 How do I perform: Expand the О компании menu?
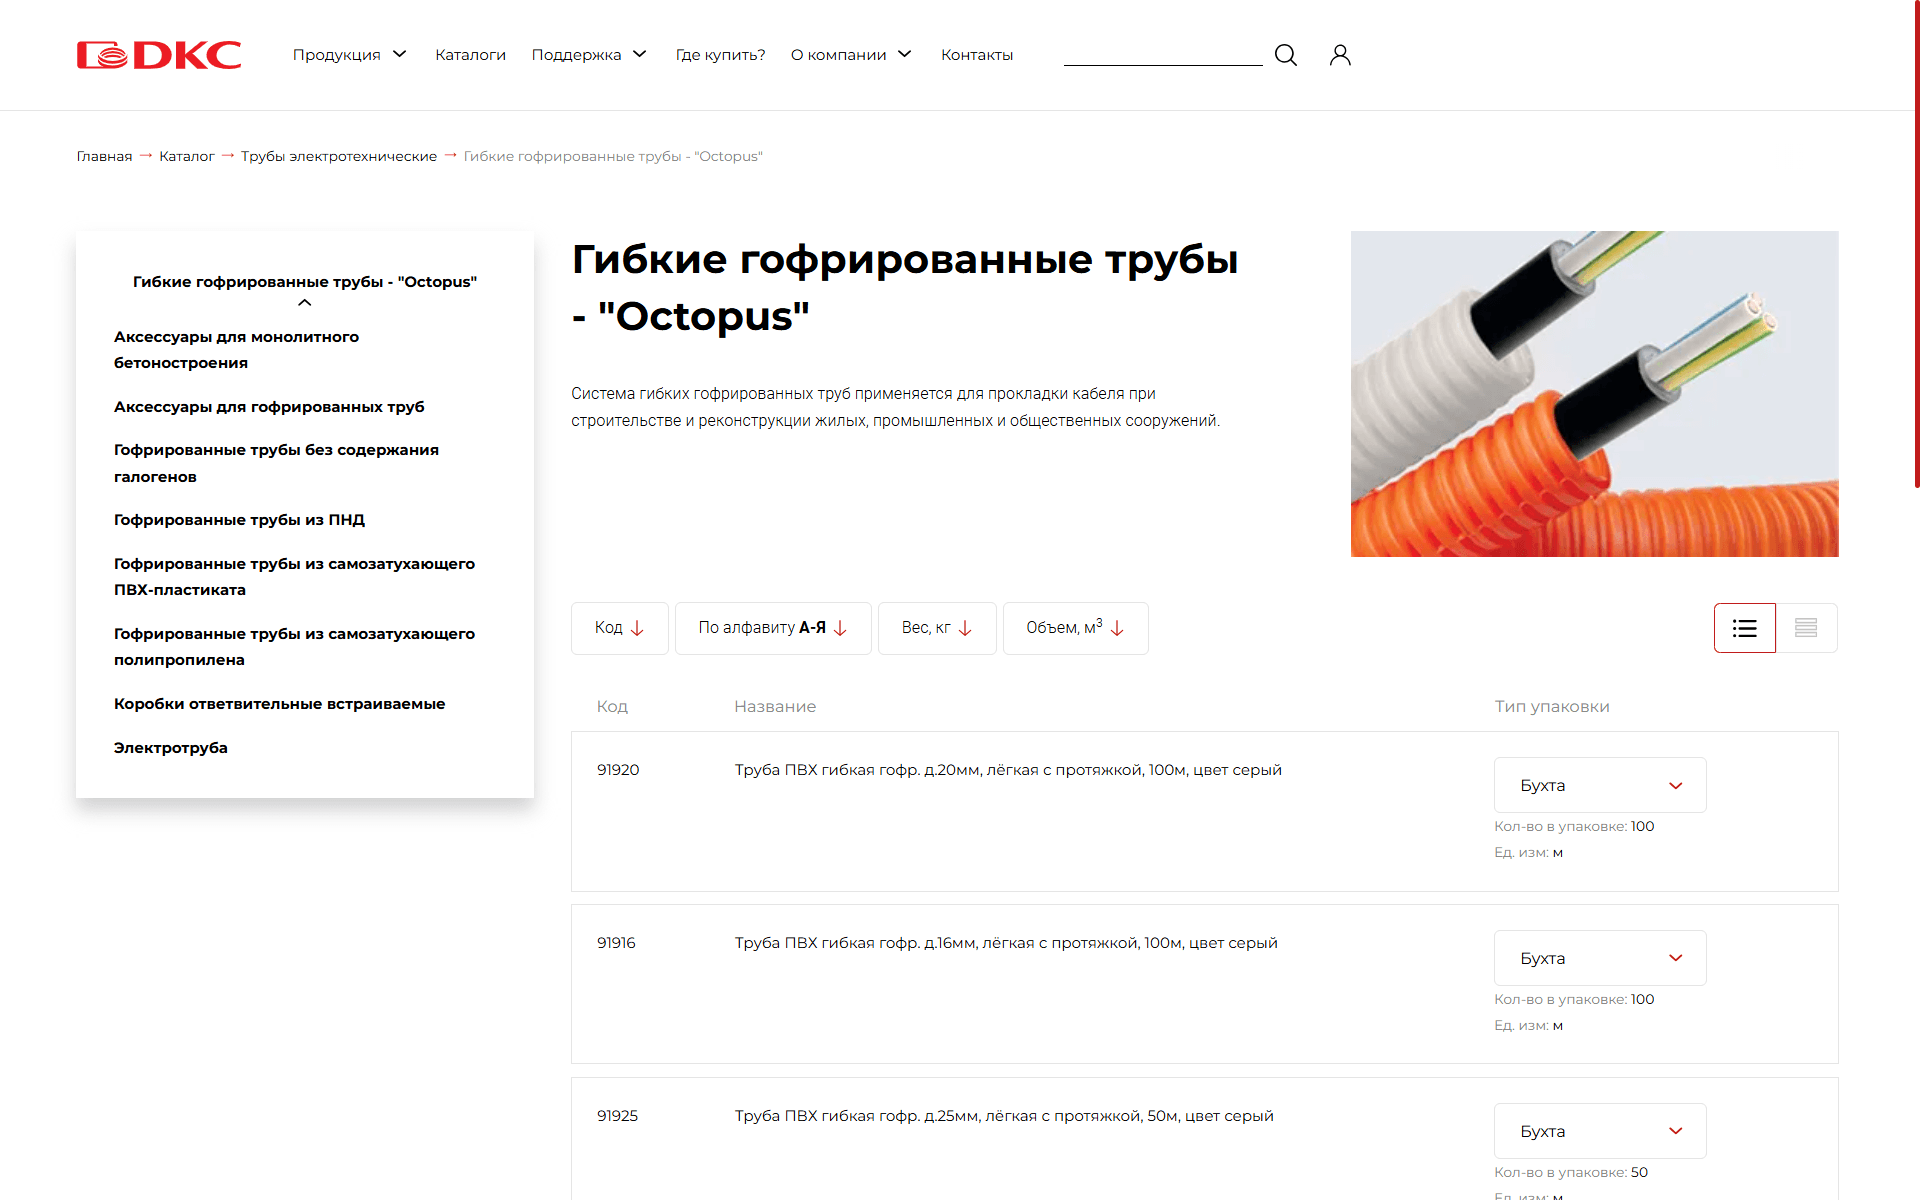click(x=851, y=55)
